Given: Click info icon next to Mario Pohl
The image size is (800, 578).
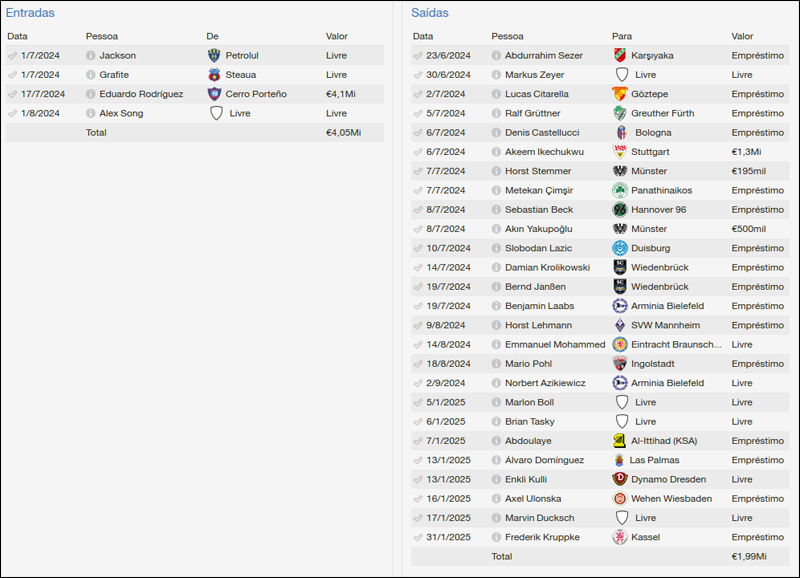Looking at the screenshot, I should click(497, 364).
